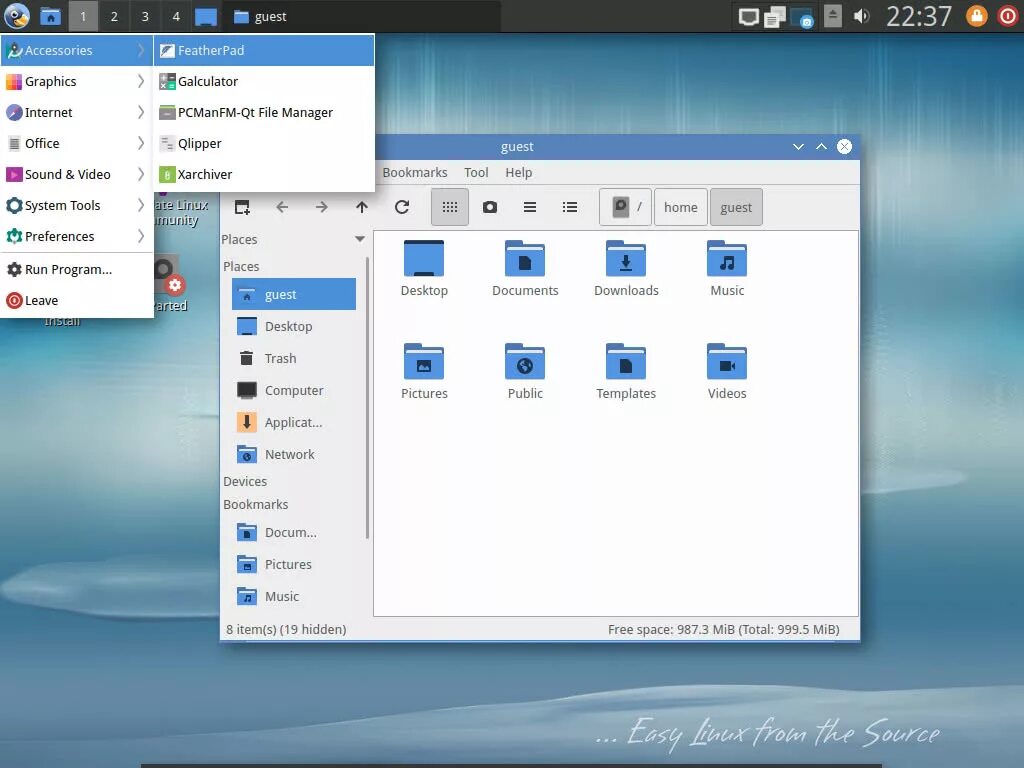Open the Tool menu
This screenshot has width=1024, height=768.
pos(476,172)
